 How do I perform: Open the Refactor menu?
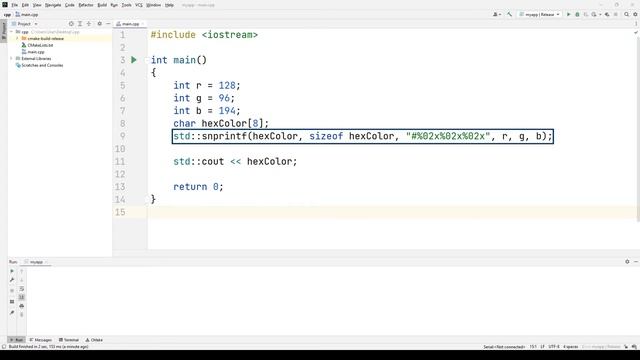point(86,5)
